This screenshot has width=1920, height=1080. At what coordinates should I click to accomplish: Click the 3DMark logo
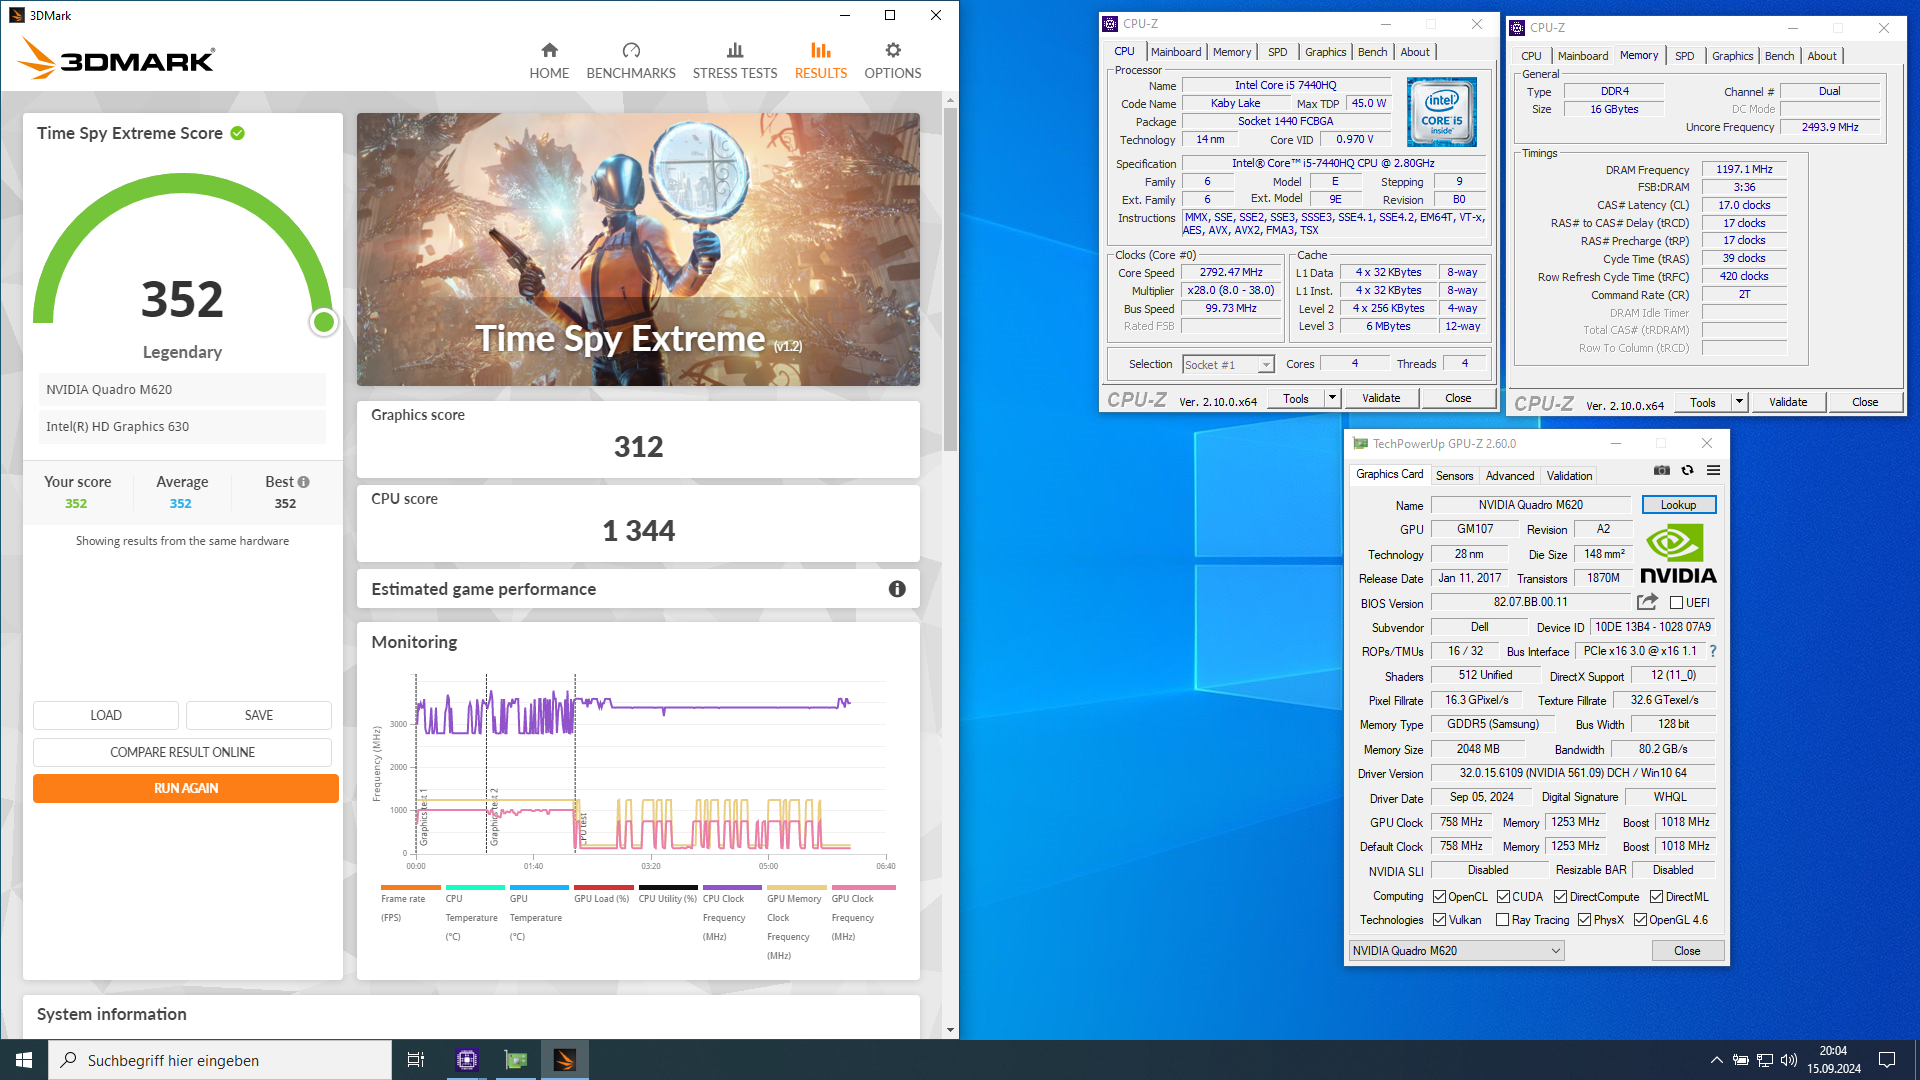tap(116, 59)
